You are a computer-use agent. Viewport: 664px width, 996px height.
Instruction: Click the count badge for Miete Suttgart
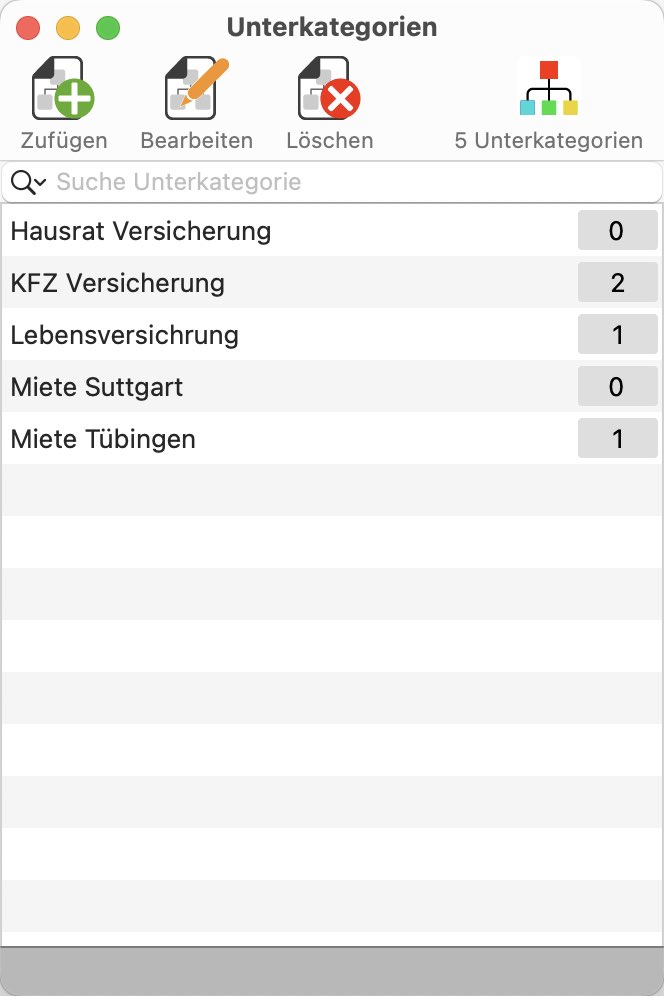click(x=618, y=387)
